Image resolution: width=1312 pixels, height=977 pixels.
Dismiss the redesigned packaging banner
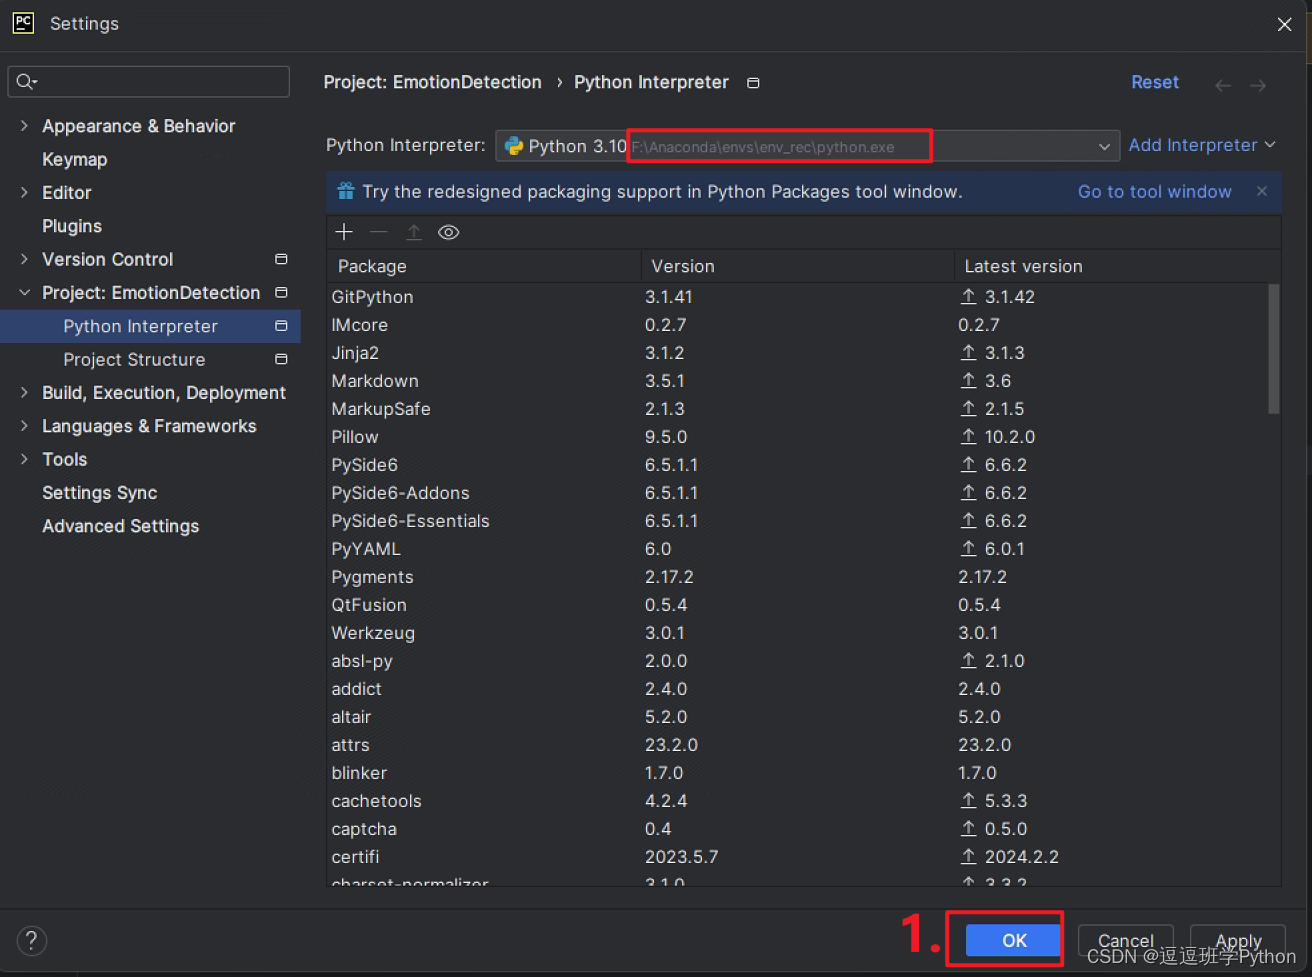1262,191
